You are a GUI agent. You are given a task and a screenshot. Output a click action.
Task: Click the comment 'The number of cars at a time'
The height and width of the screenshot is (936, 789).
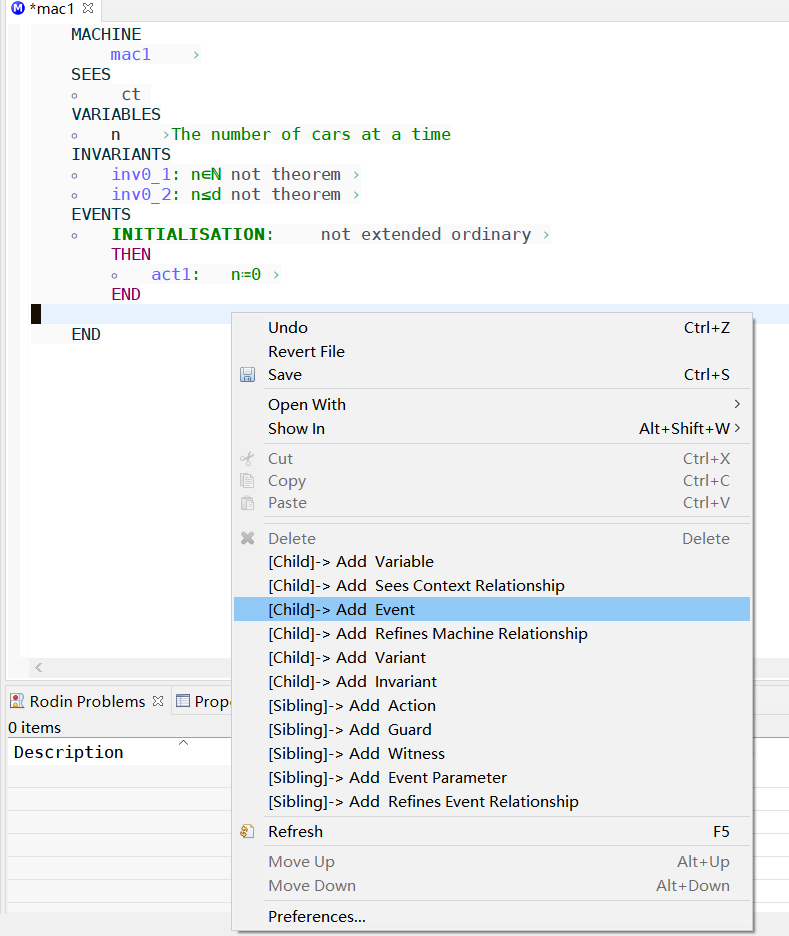coord(311,134)
